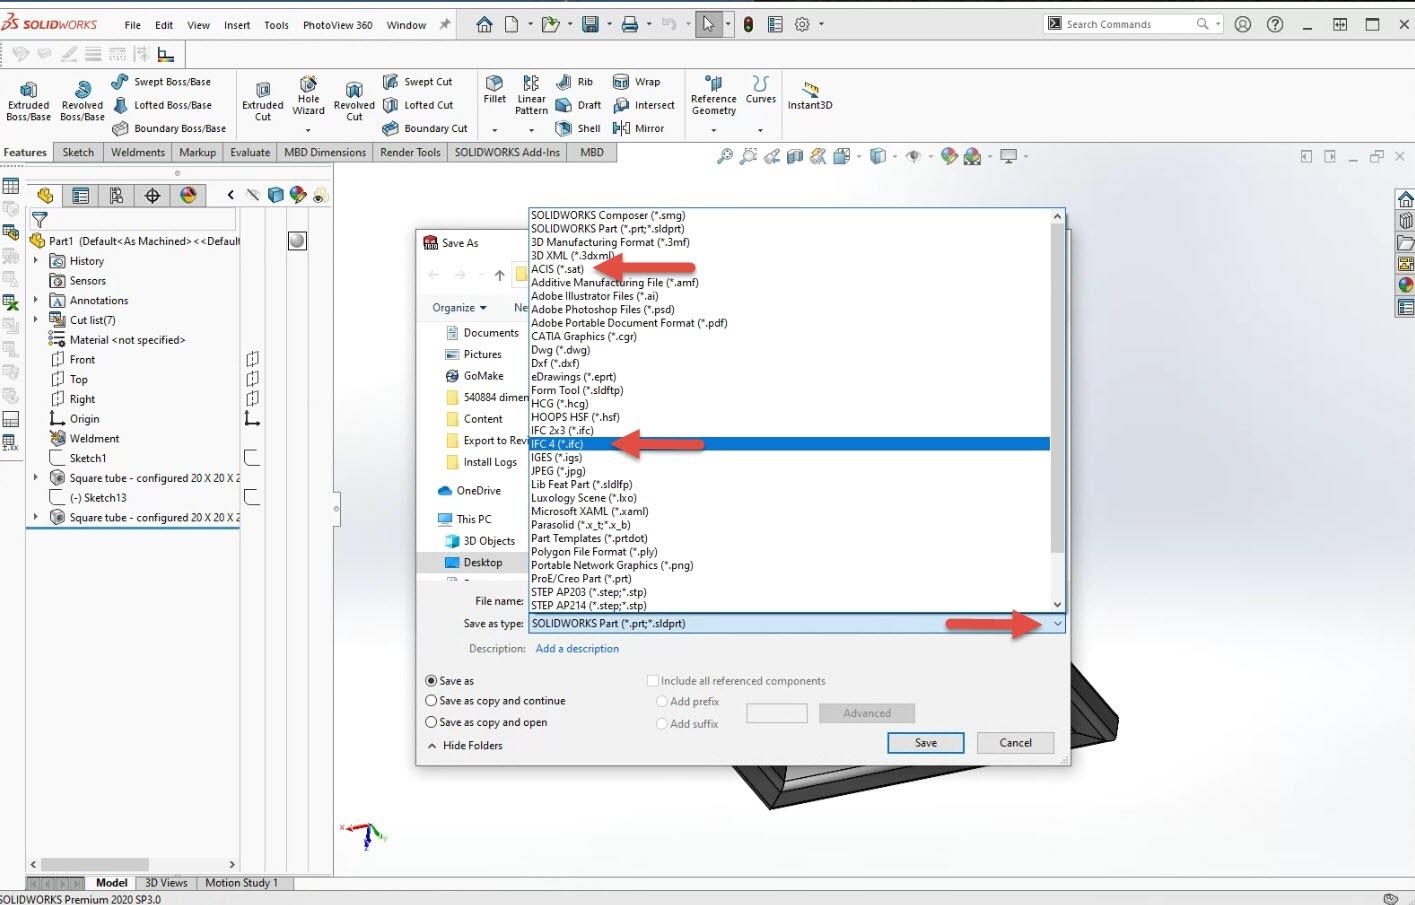Collapse dialog with Hide Folders
The height and width of the screenshot is (905, 1415).
[x=465, y=745]
